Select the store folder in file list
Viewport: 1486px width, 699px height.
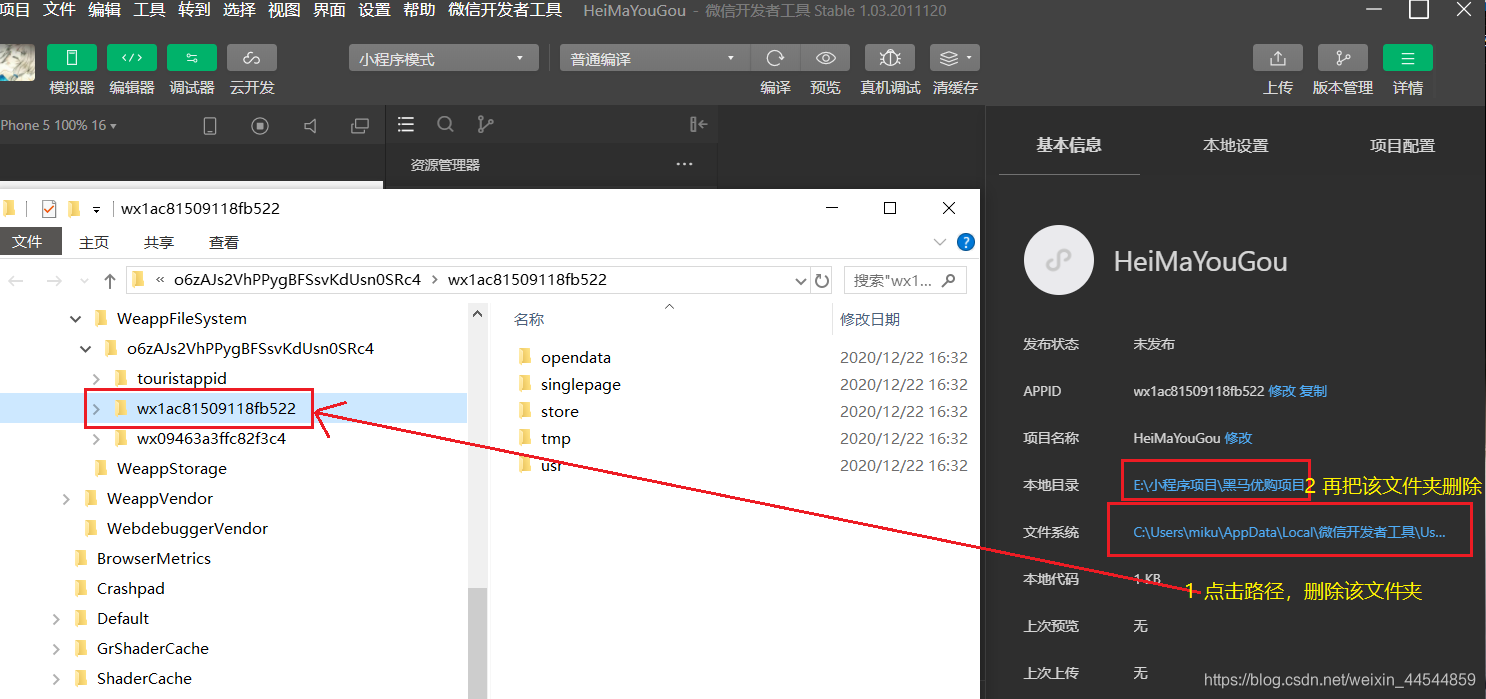pos(559,411)
